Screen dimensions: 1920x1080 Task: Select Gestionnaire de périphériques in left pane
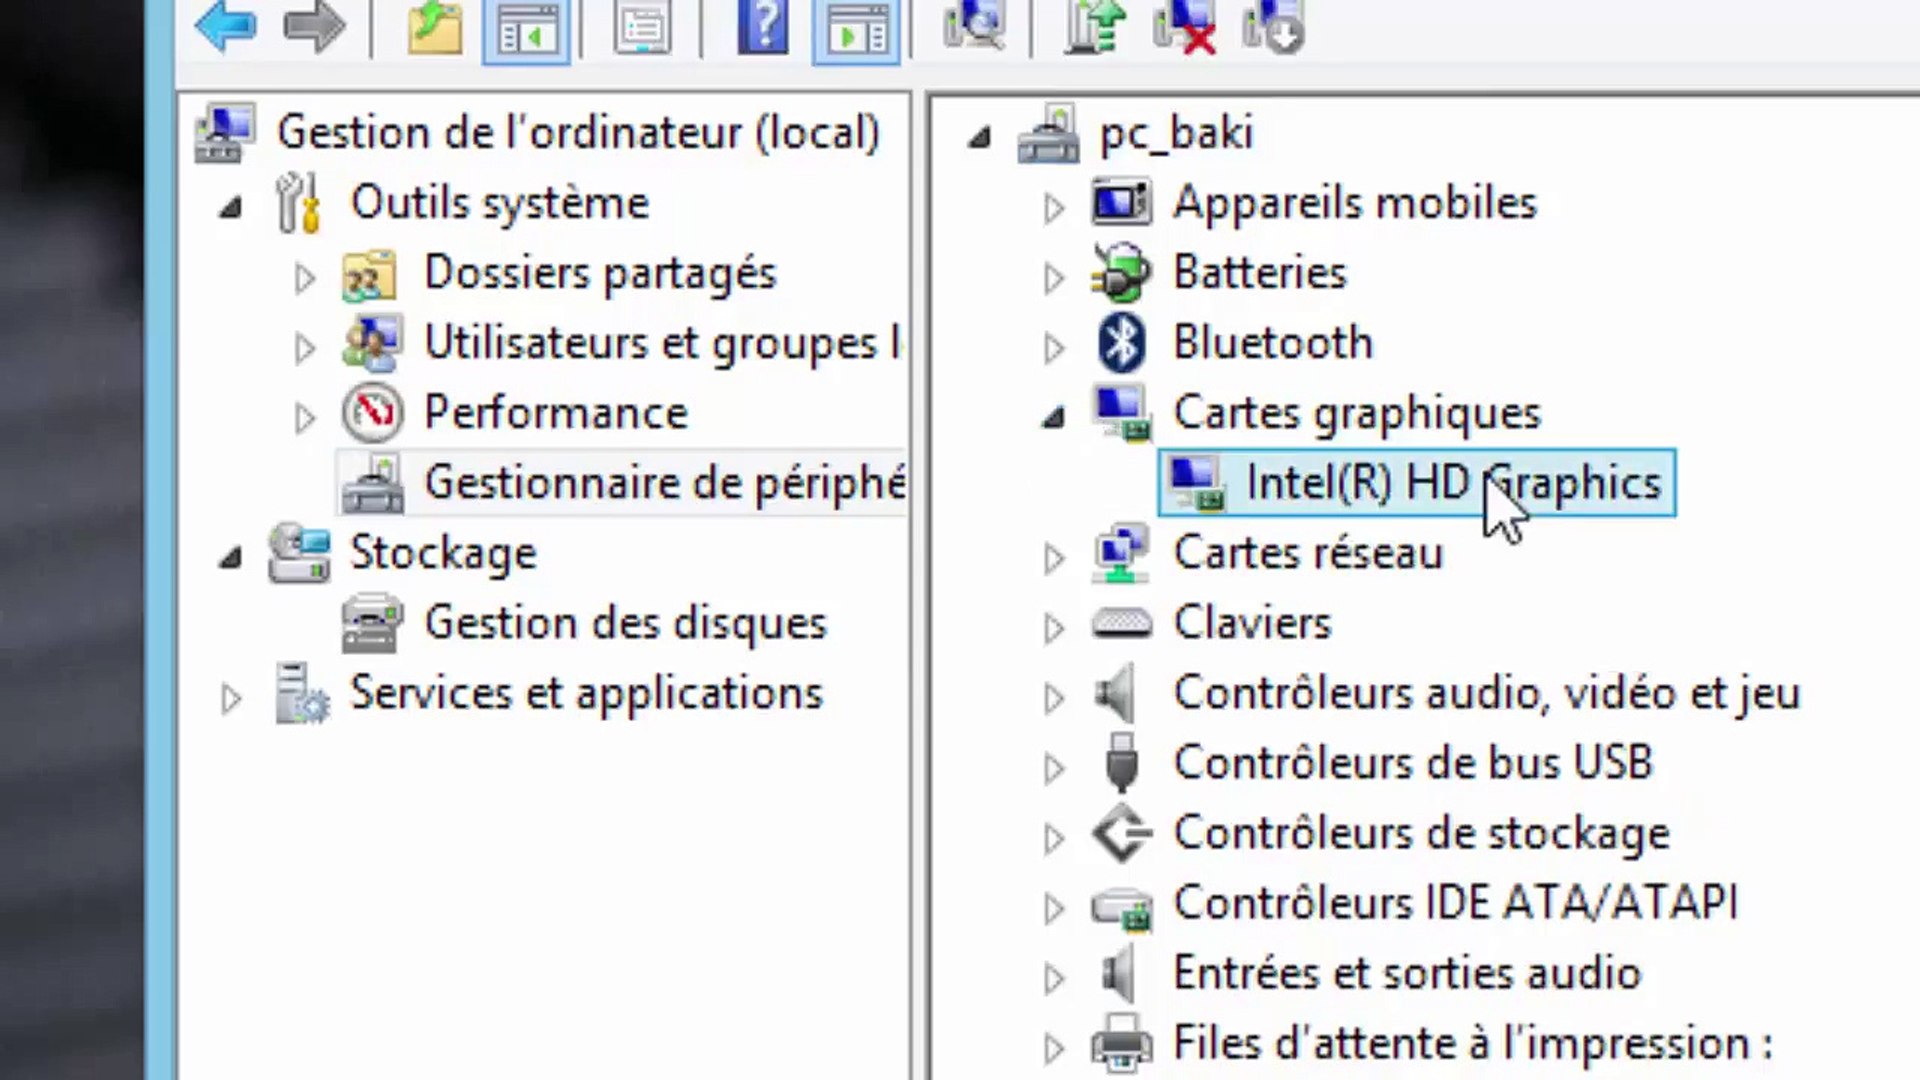coord(664,483)
